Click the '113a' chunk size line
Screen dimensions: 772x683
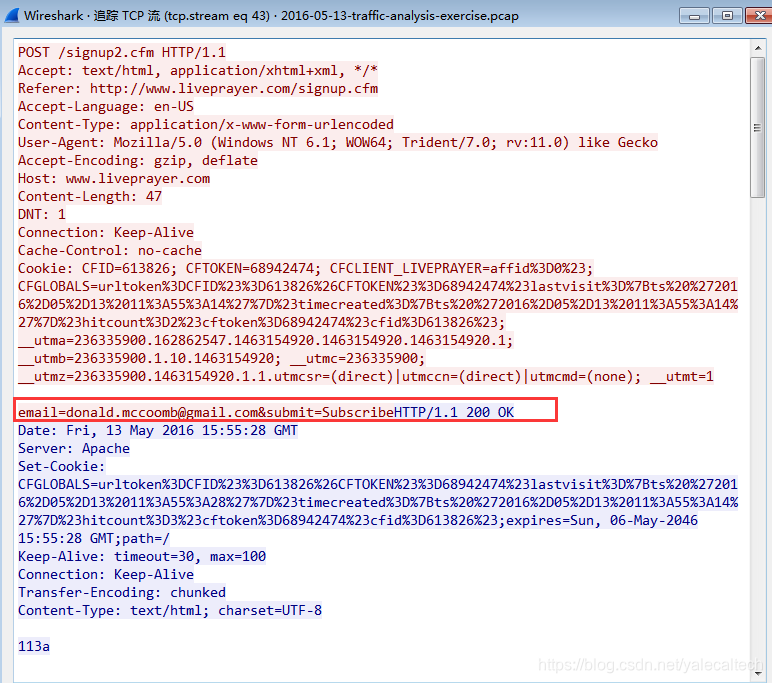[x=34, y=647]
